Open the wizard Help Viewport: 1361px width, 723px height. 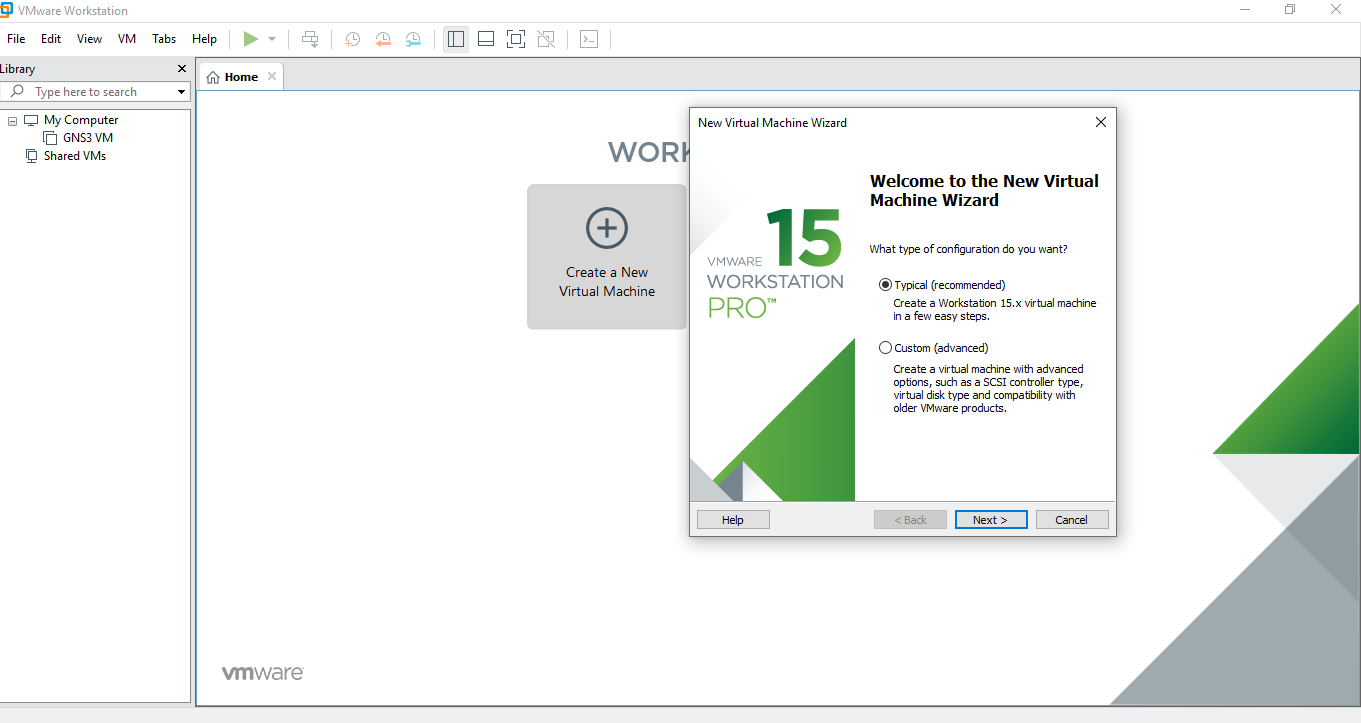(733, 519)
